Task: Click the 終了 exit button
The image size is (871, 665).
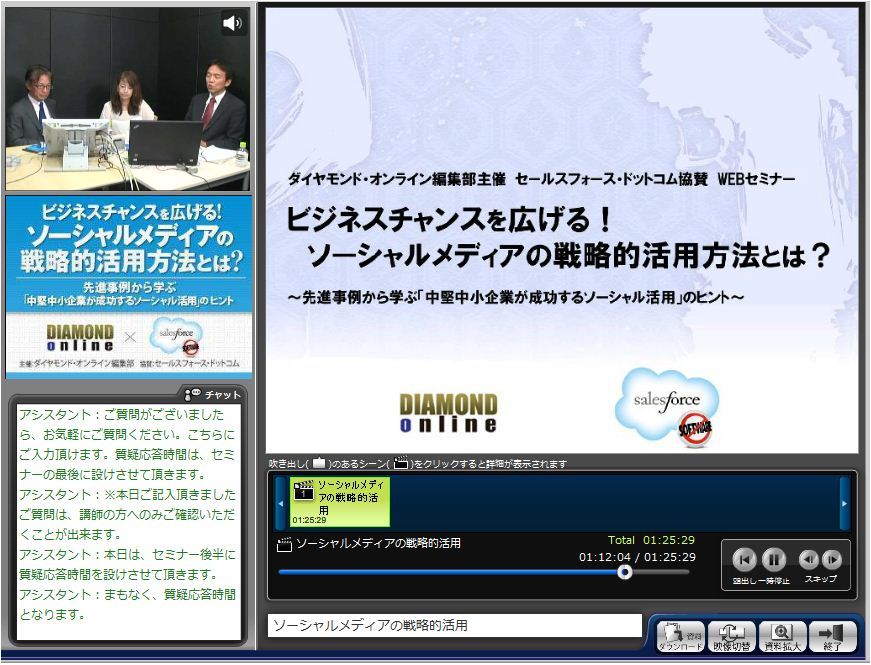Action: 833,637
